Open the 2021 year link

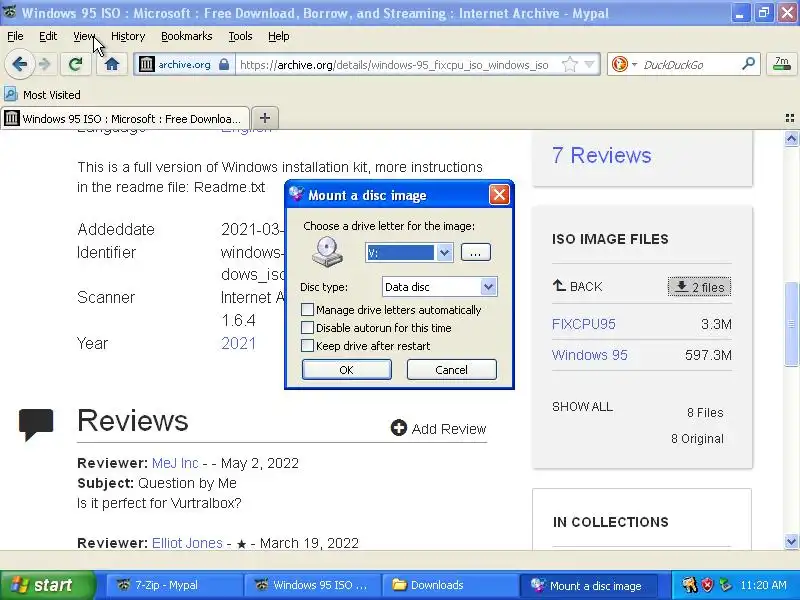coord(238,343)
